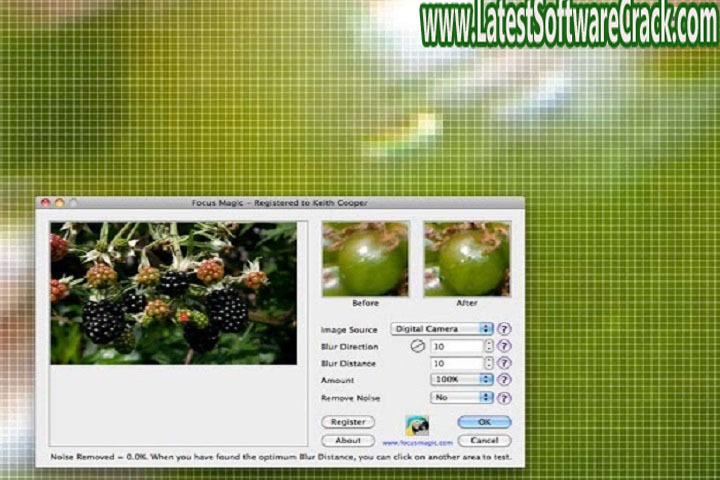Open the Remove Noise dropdown
Screen dimensions: 720x480
click(461, 397)
